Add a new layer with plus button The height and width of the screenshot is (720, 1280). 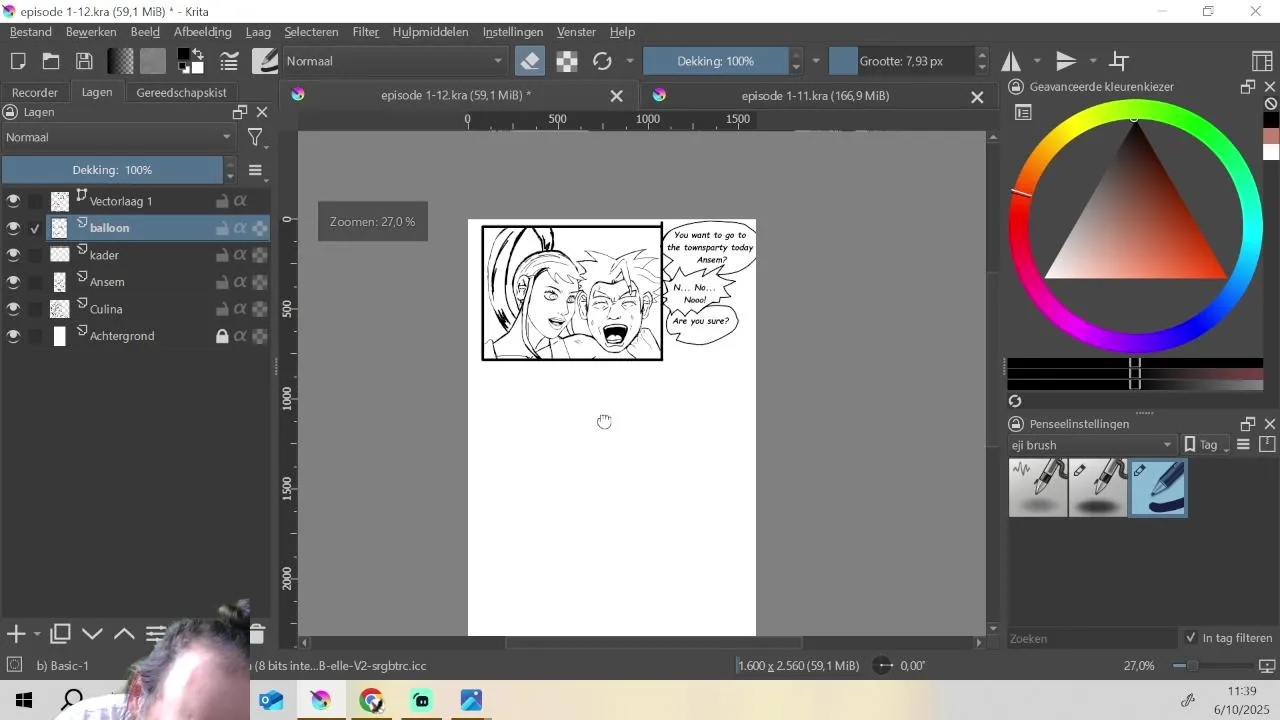[x=16, y=634]
